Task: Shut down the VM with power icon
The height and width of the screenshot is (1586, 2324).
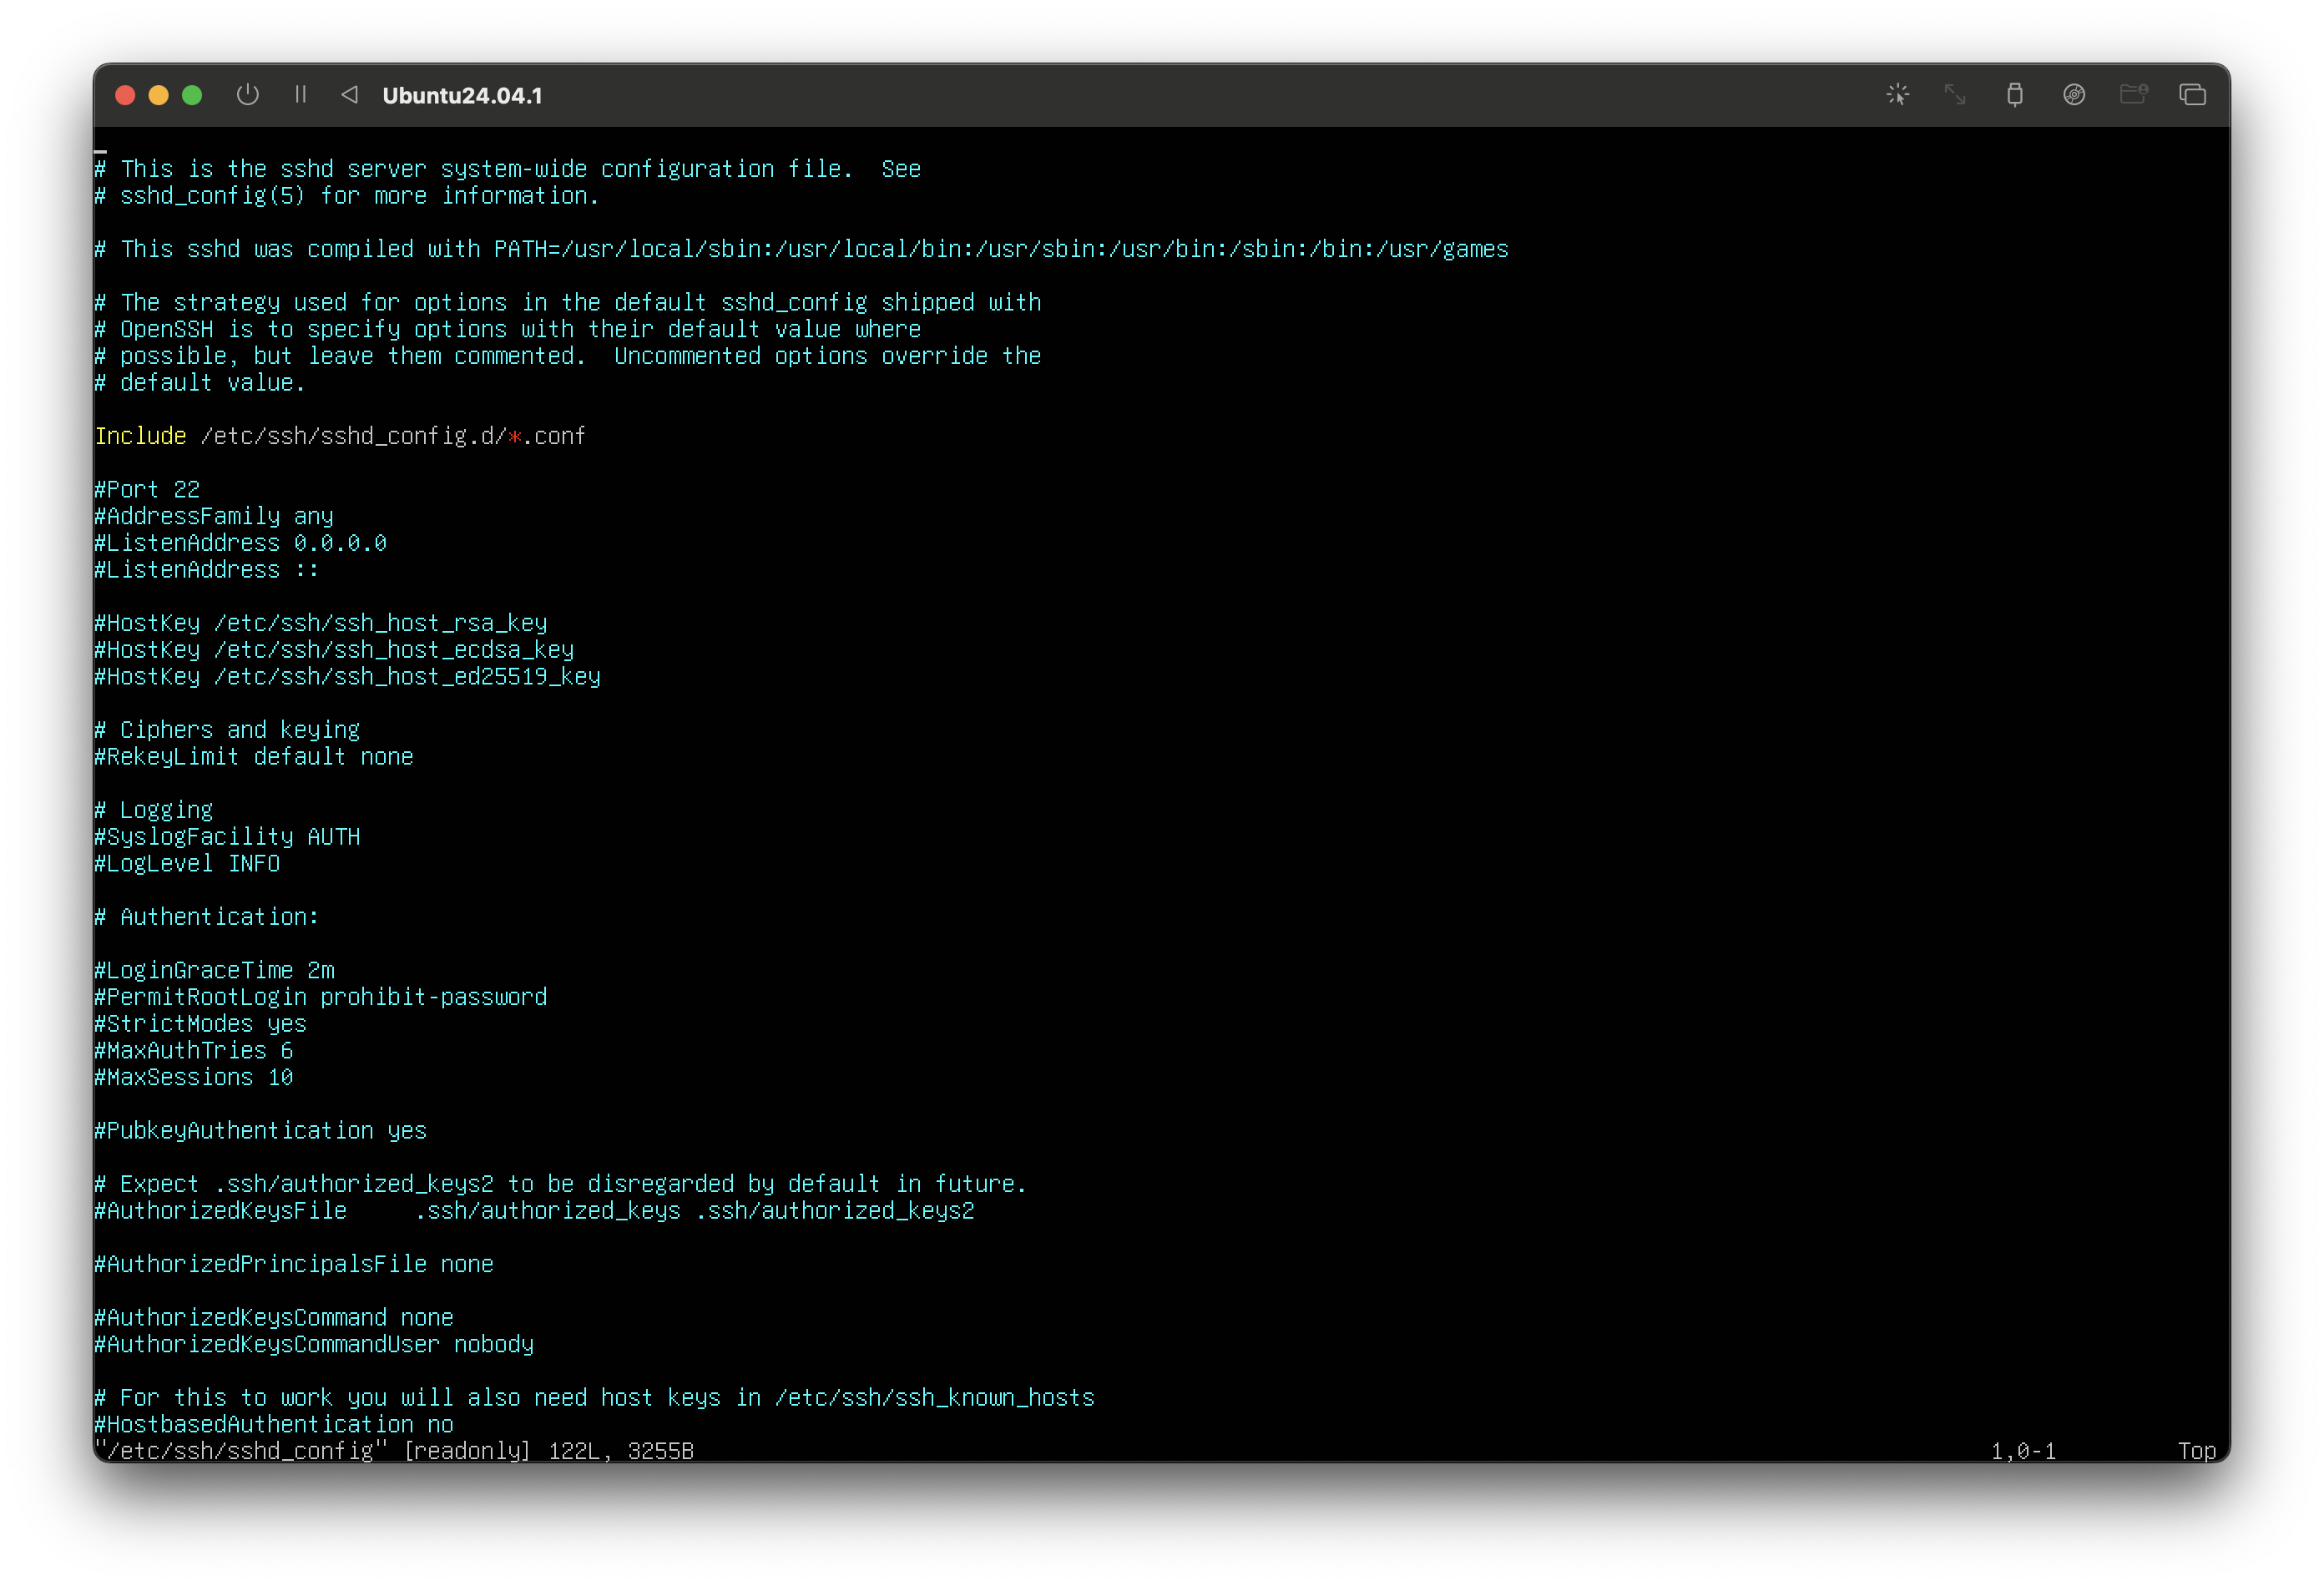Action: 247,95
